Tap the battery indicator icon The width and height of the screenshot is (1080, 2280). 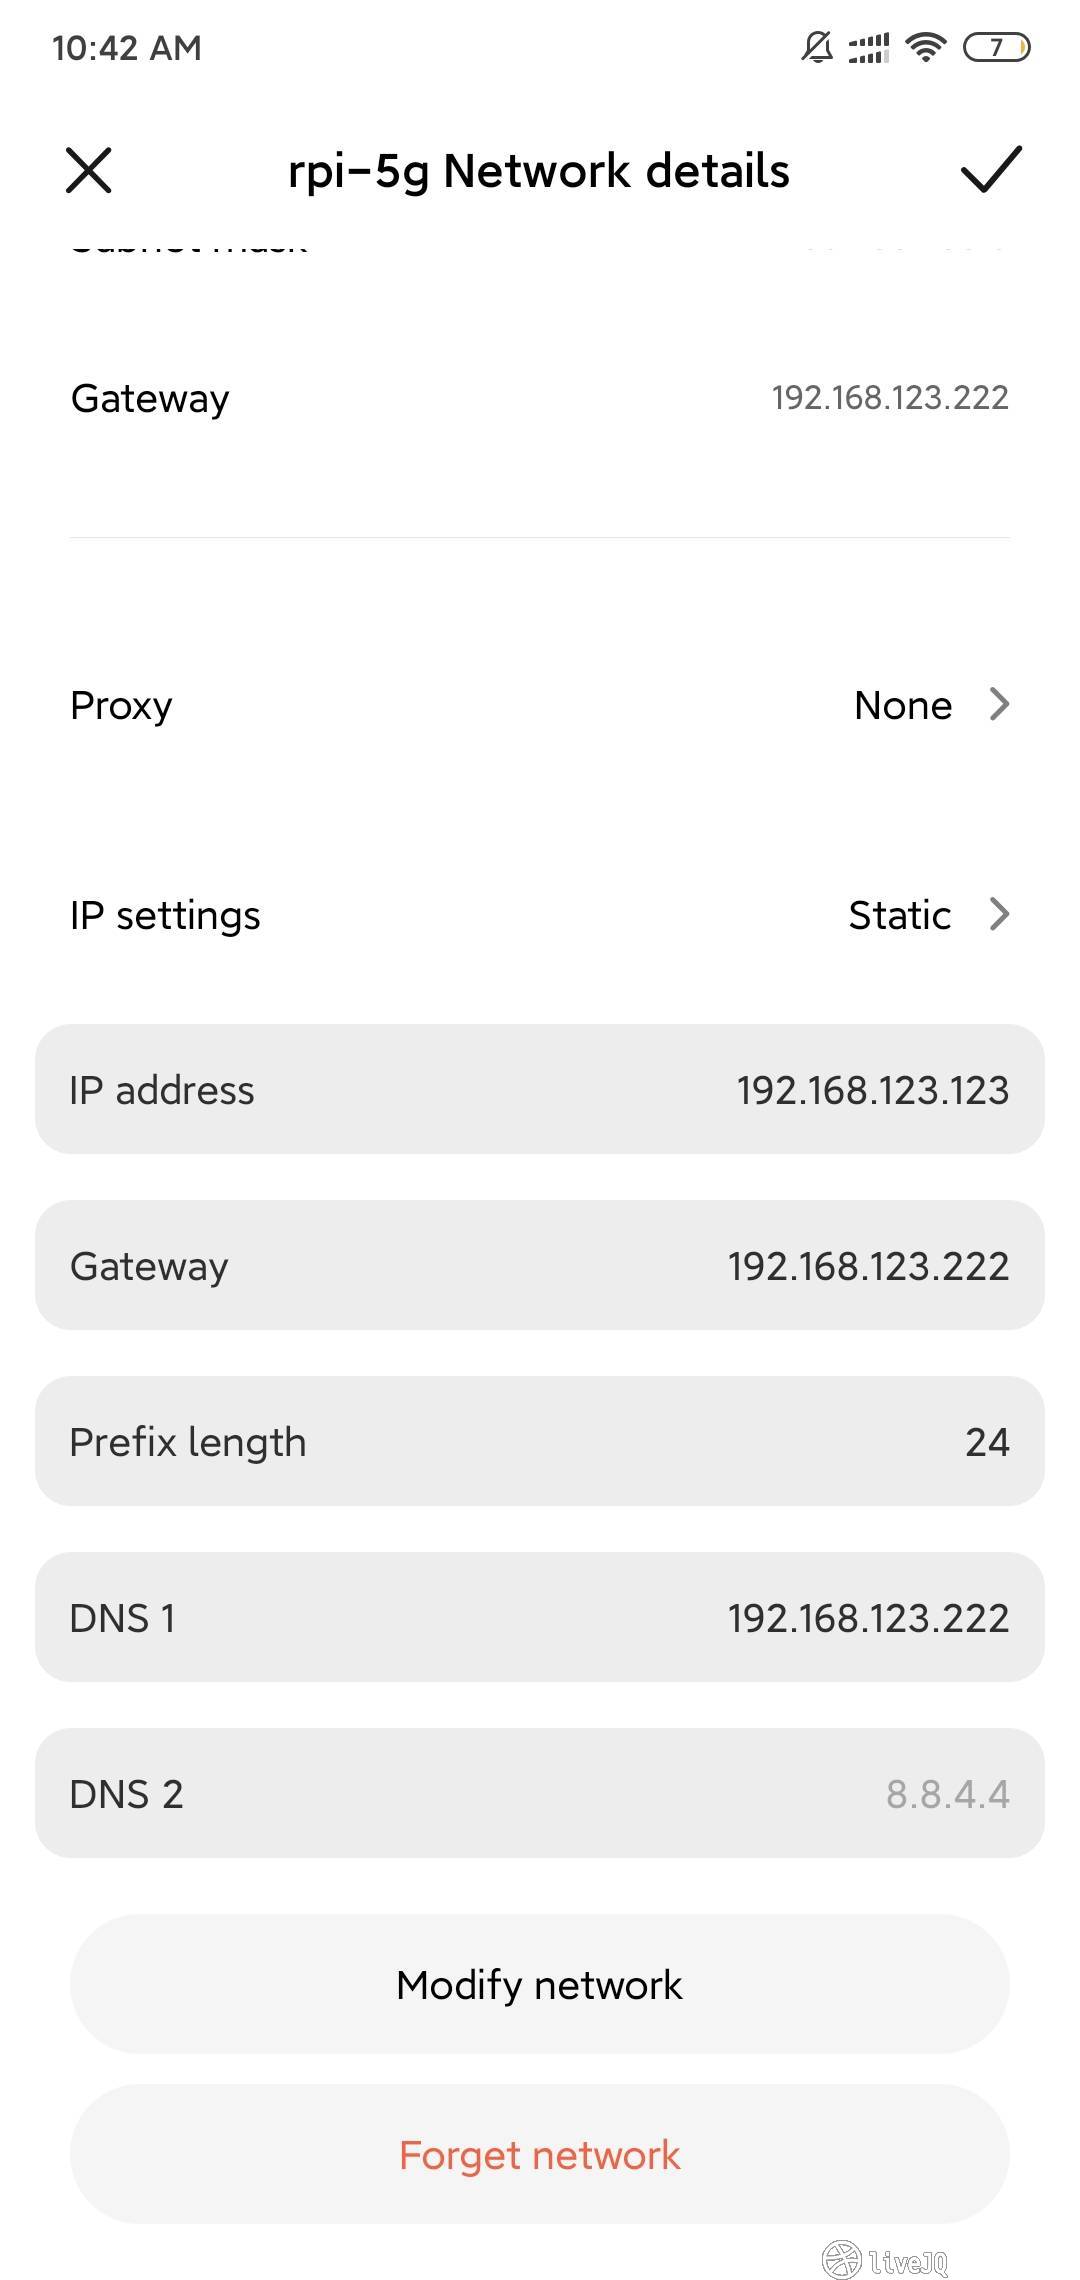tap(996, 47)
